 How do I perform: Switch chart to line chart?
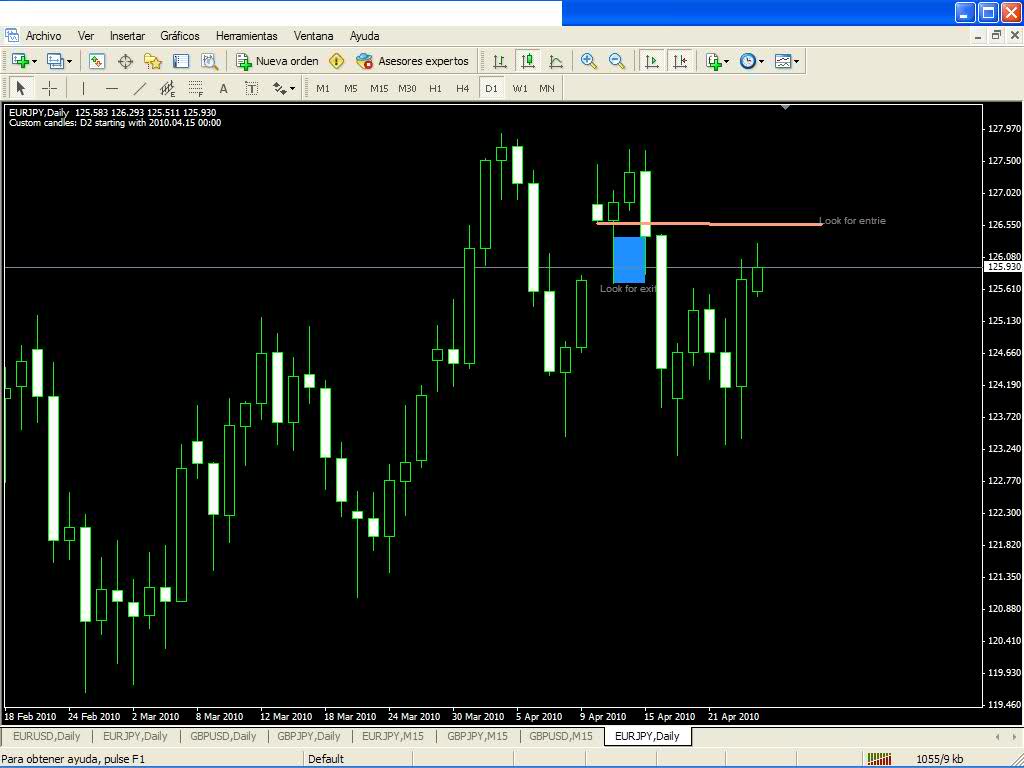pyautogui.click(x=556, y=61)
